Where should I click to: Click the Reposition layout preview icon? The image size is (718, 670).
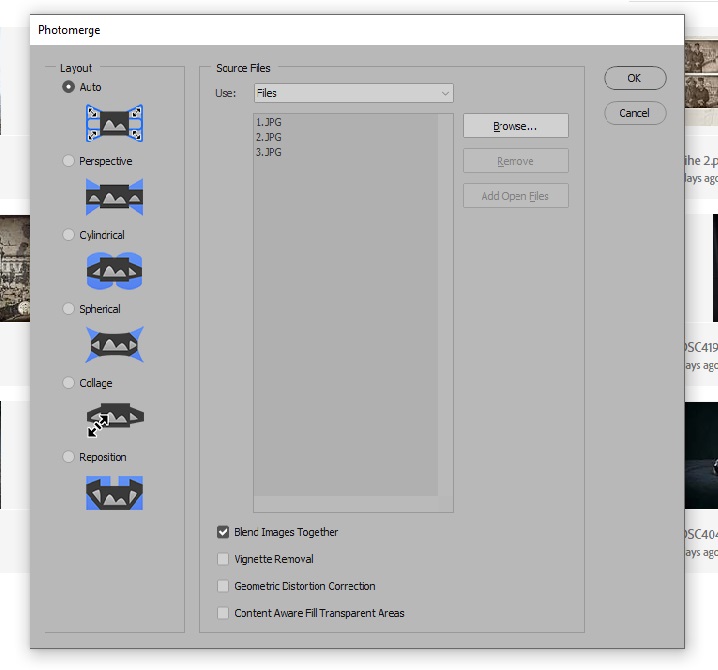click(x=114, y=492)
